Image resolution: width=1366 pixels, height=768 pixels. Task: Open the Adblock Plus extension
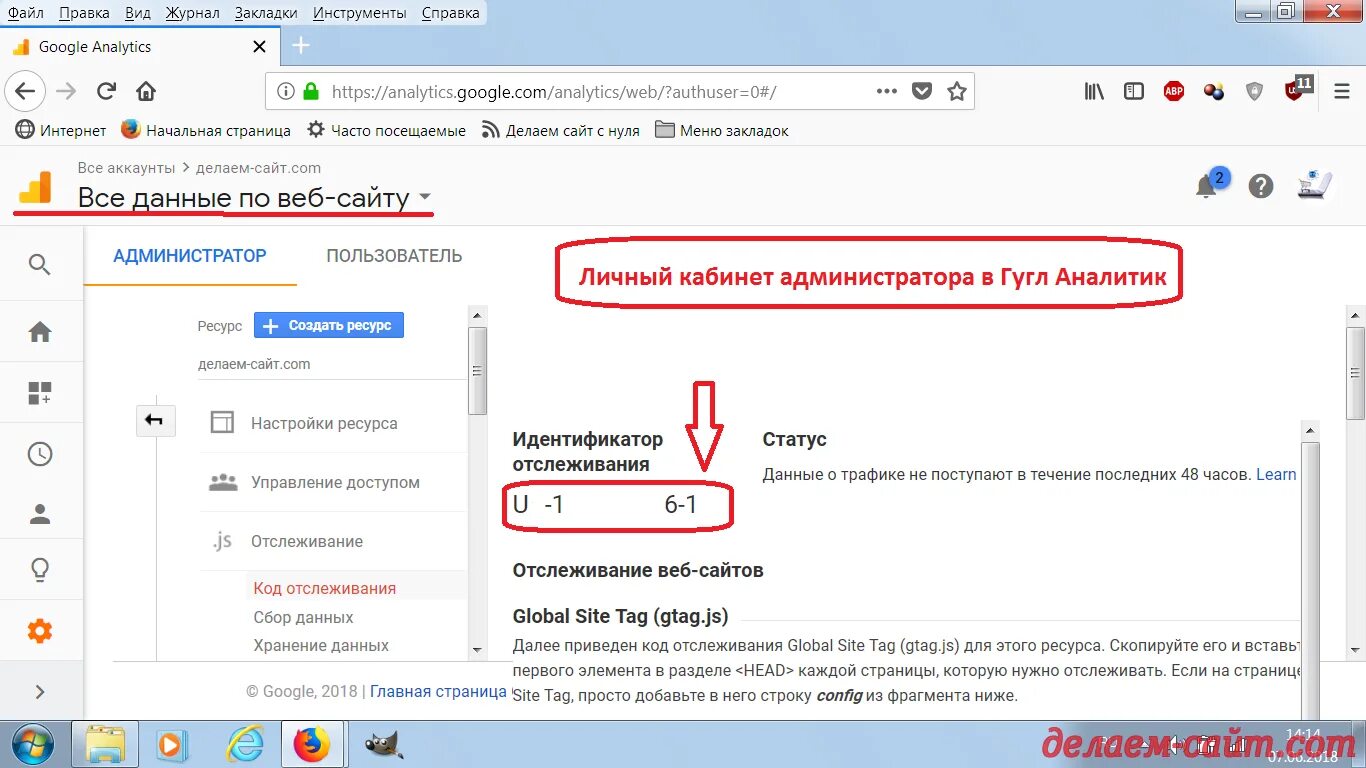pos(1174,91)
